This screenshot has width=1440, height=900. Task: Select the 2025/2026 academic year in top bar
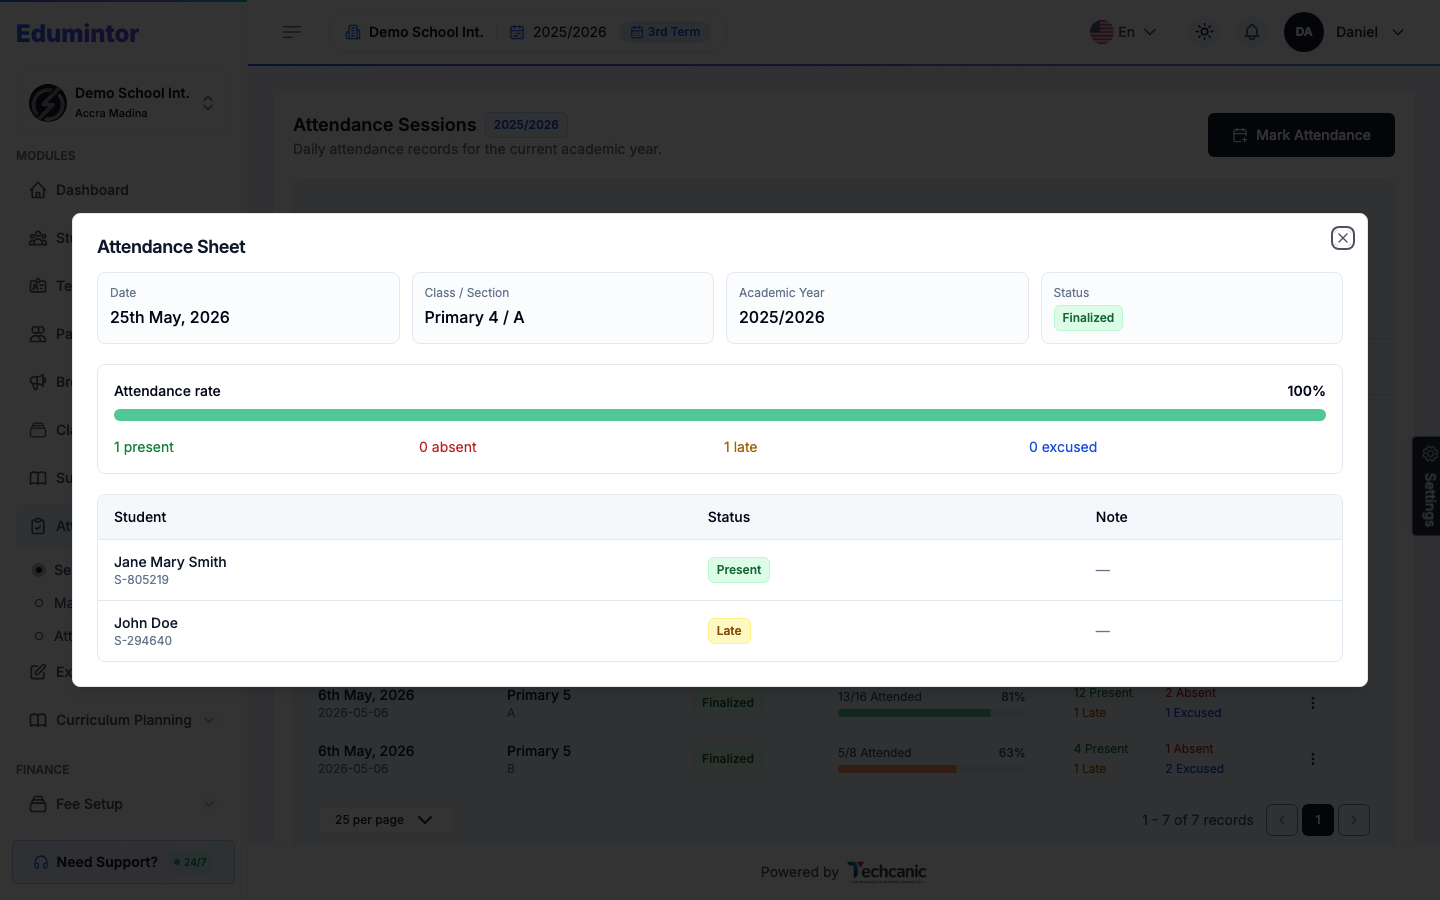[x=558, y=32]
